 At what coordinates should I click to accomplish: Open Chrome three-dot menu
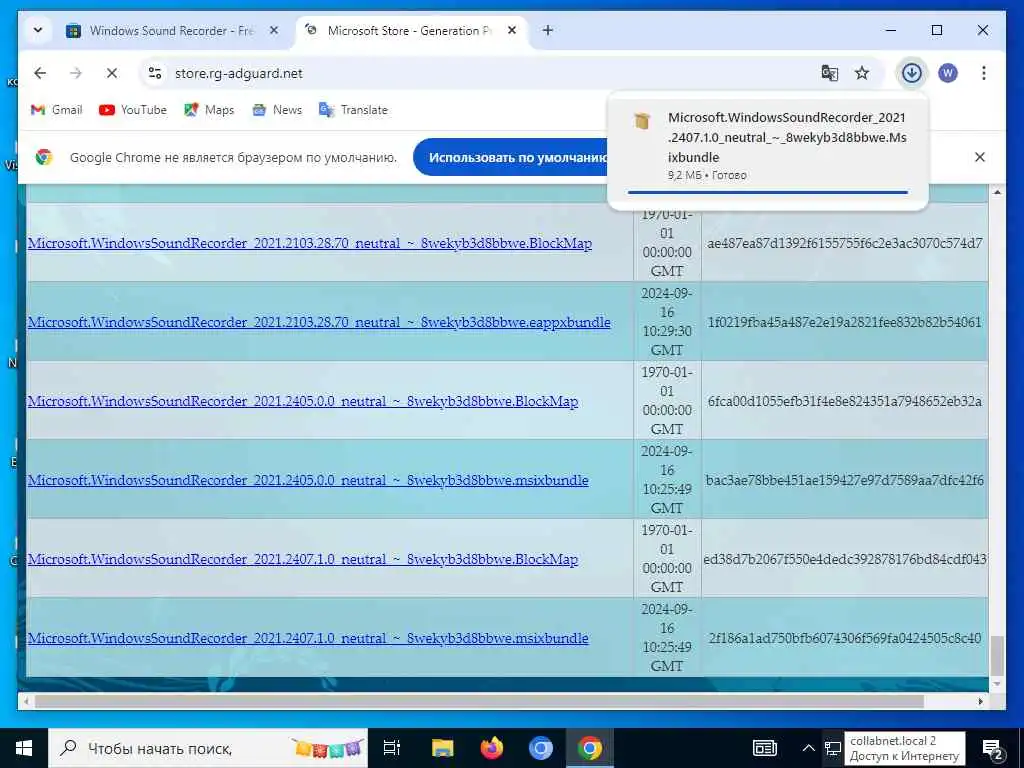(984, 73)
